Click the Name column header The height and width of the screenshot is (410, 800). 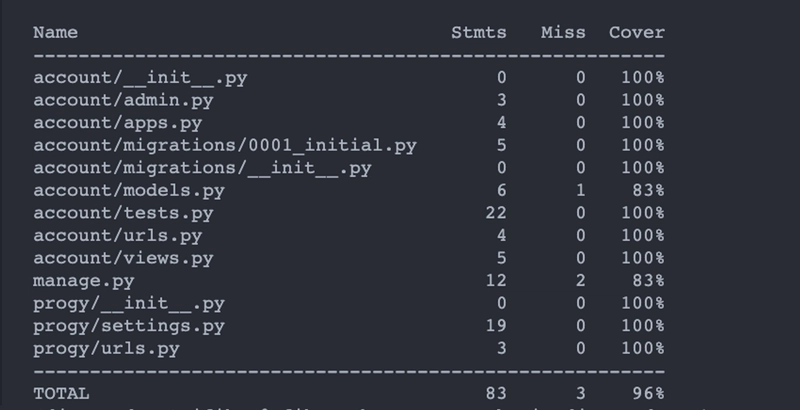point(56,33)
